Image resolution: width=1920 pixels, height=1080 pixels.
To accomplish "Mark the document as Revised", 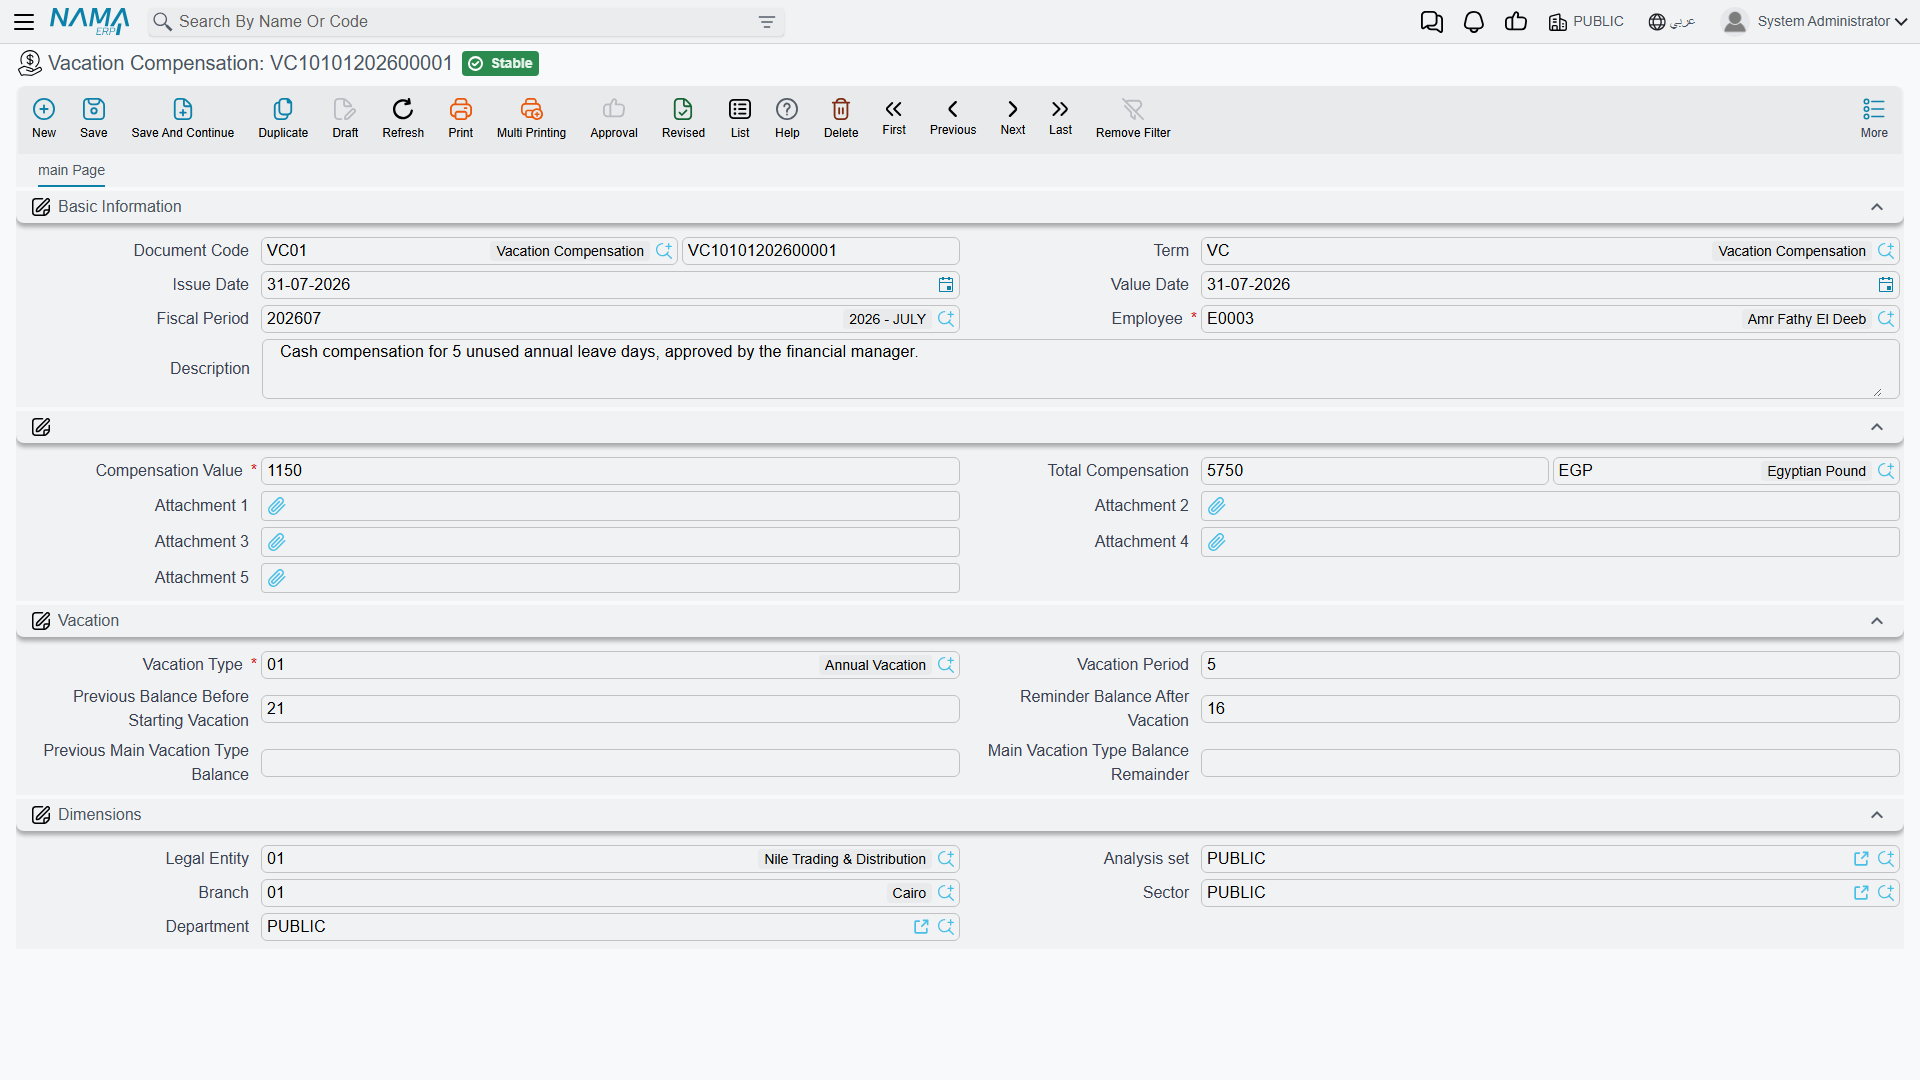I will click(x=683, y=118).
